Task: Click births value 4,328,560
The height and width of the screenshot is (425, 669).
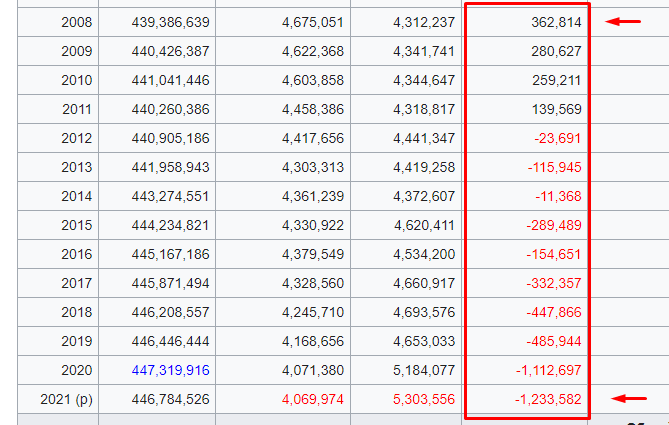Action: (x=313, y=283)
